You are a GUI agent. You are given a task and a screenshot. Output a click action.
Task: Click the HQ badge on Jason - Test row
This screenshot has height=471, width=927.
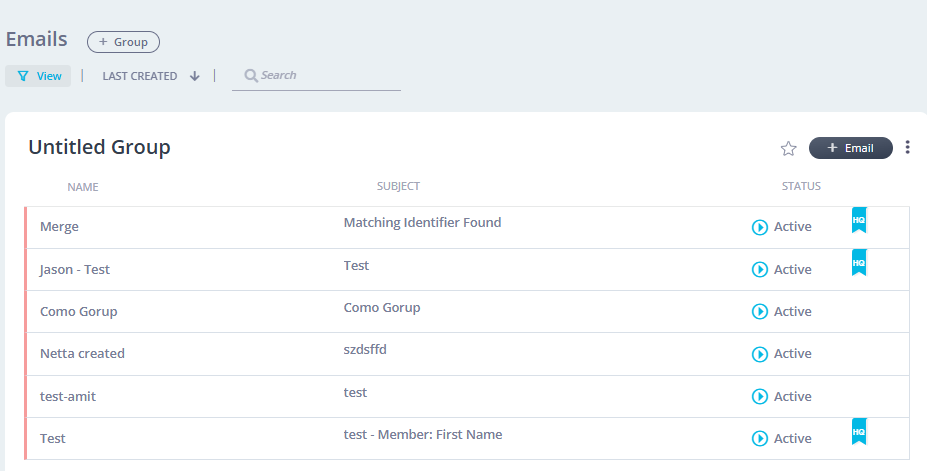point(858,261)
